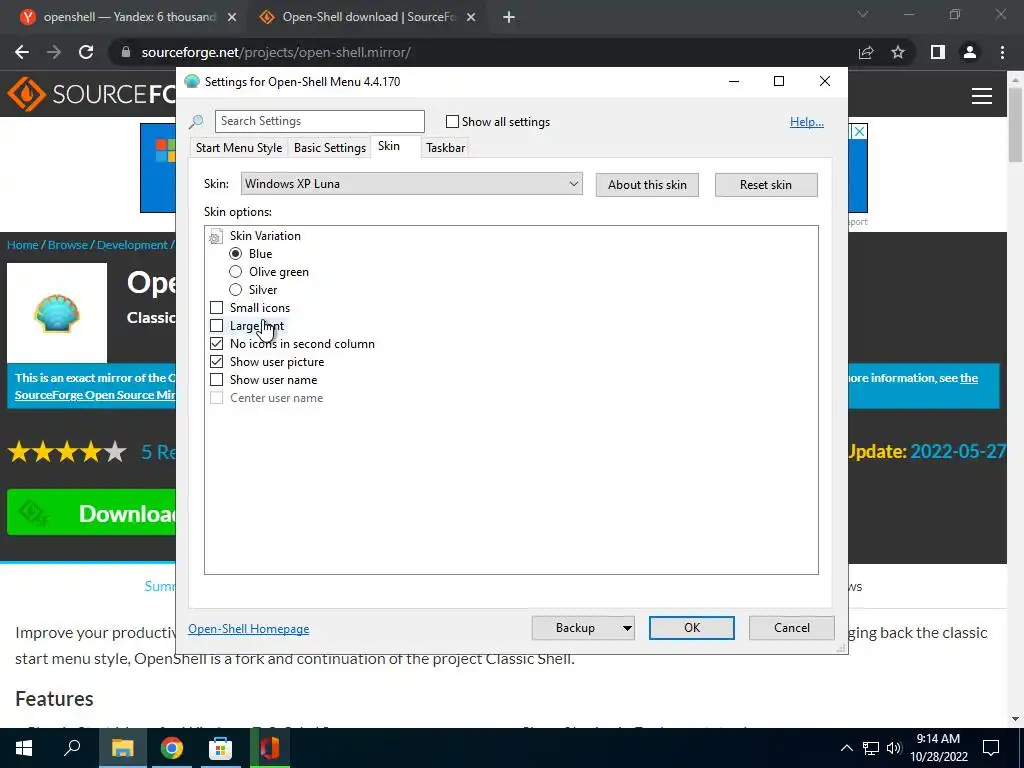Screen dimensions: 1024x768
Task: Open Google Chrome from the taskbar
Action: pyautogui.click(x=172, y=748)
